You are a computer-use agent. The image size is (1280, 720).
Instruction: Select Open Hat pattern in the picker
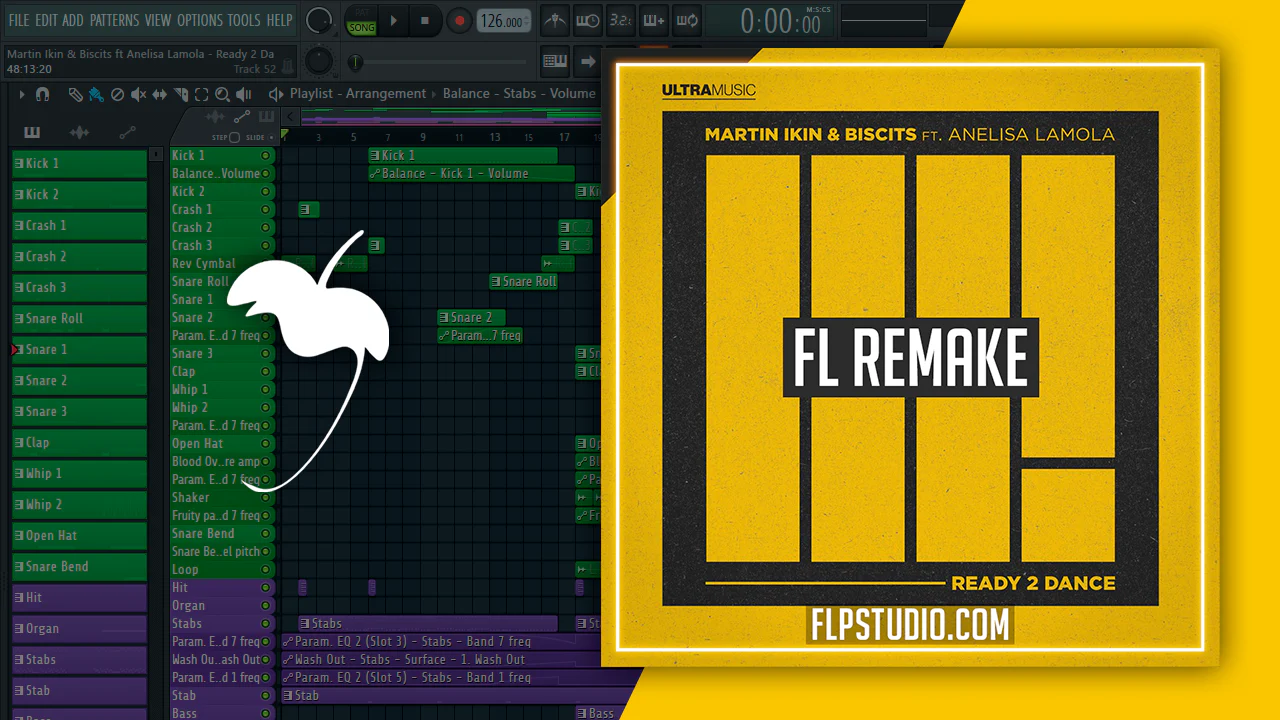[79, 535]
